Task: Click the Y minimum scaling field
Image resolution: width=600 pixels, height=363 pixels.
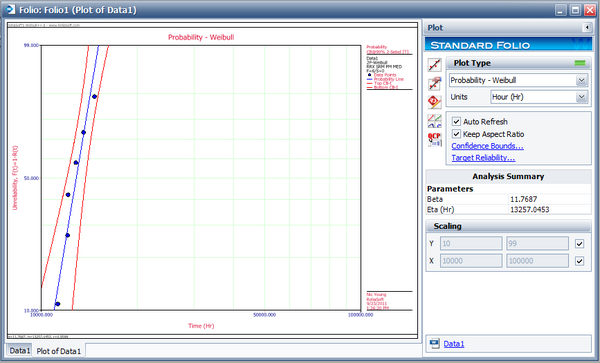Action: [471, 244]
